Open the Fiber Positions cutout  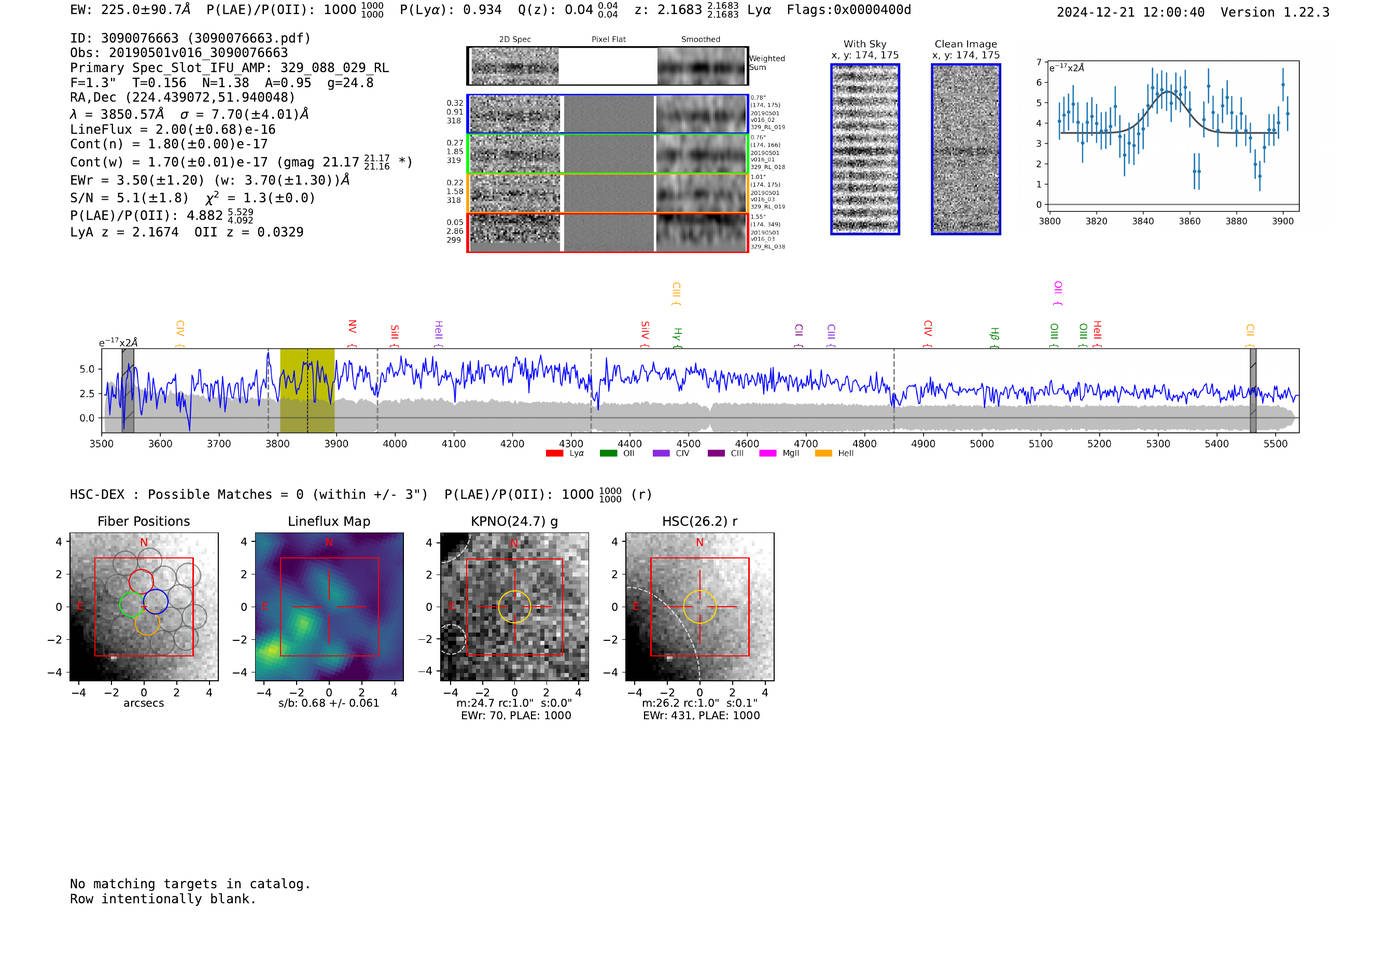coord(143,607)
